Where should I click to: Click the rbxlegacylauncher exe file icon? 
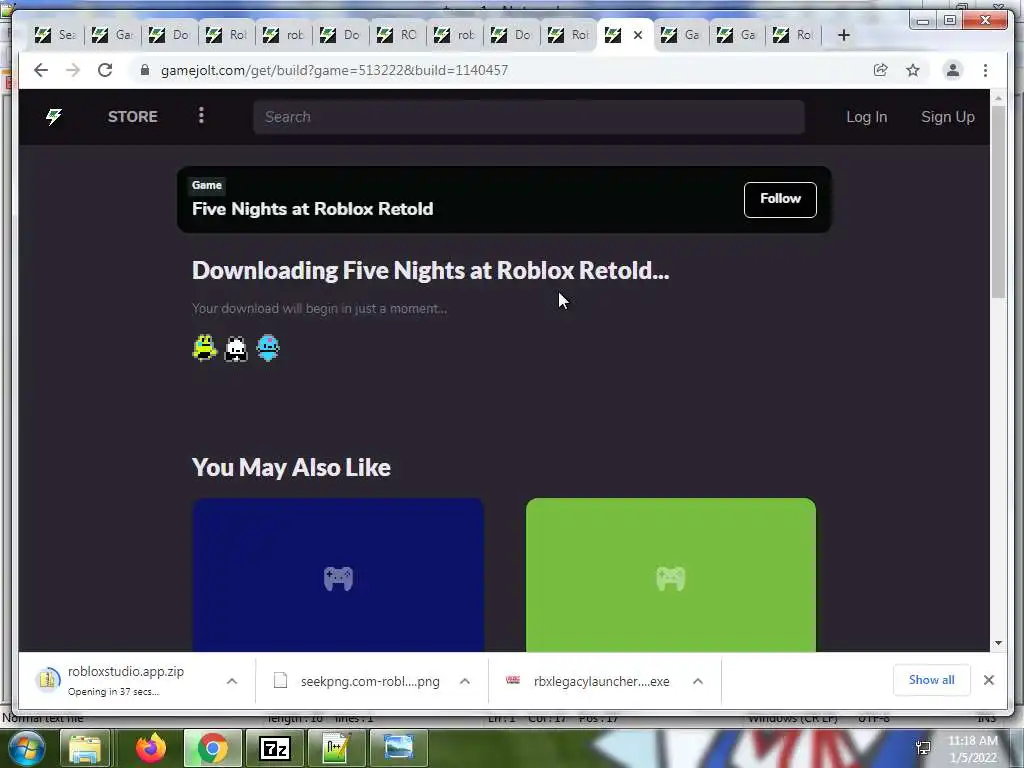(x=513, y=680)
